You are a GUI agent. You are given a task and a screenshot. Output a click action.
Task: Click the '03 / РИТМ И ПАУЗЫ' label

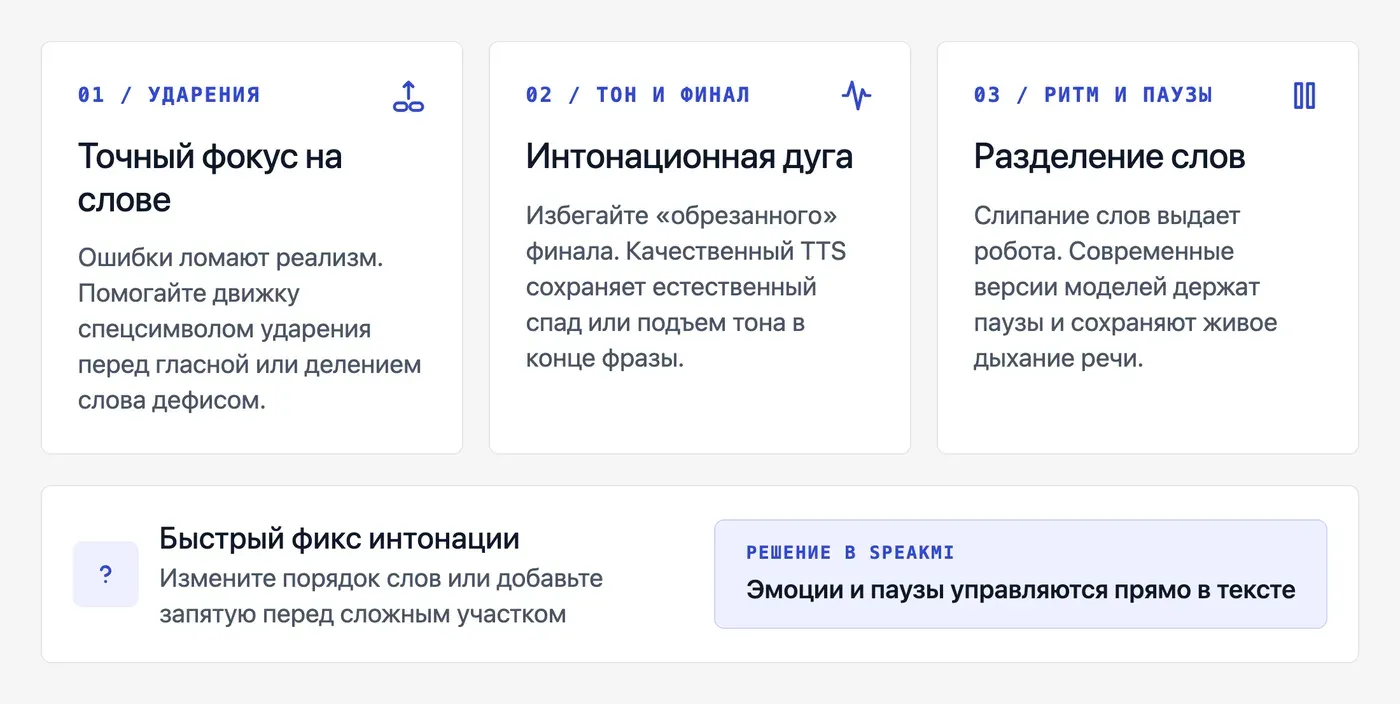[1093, 95]
